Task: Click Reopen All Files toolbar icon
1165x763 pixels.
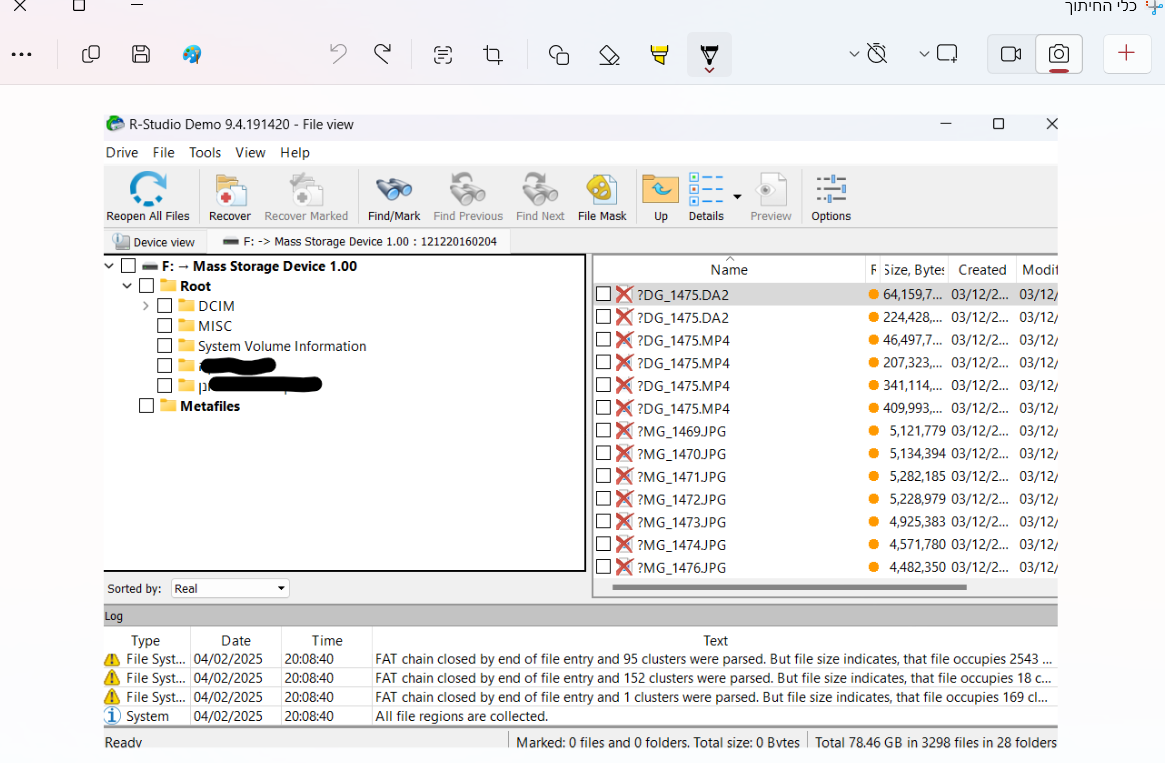Action: coord(148,197)
